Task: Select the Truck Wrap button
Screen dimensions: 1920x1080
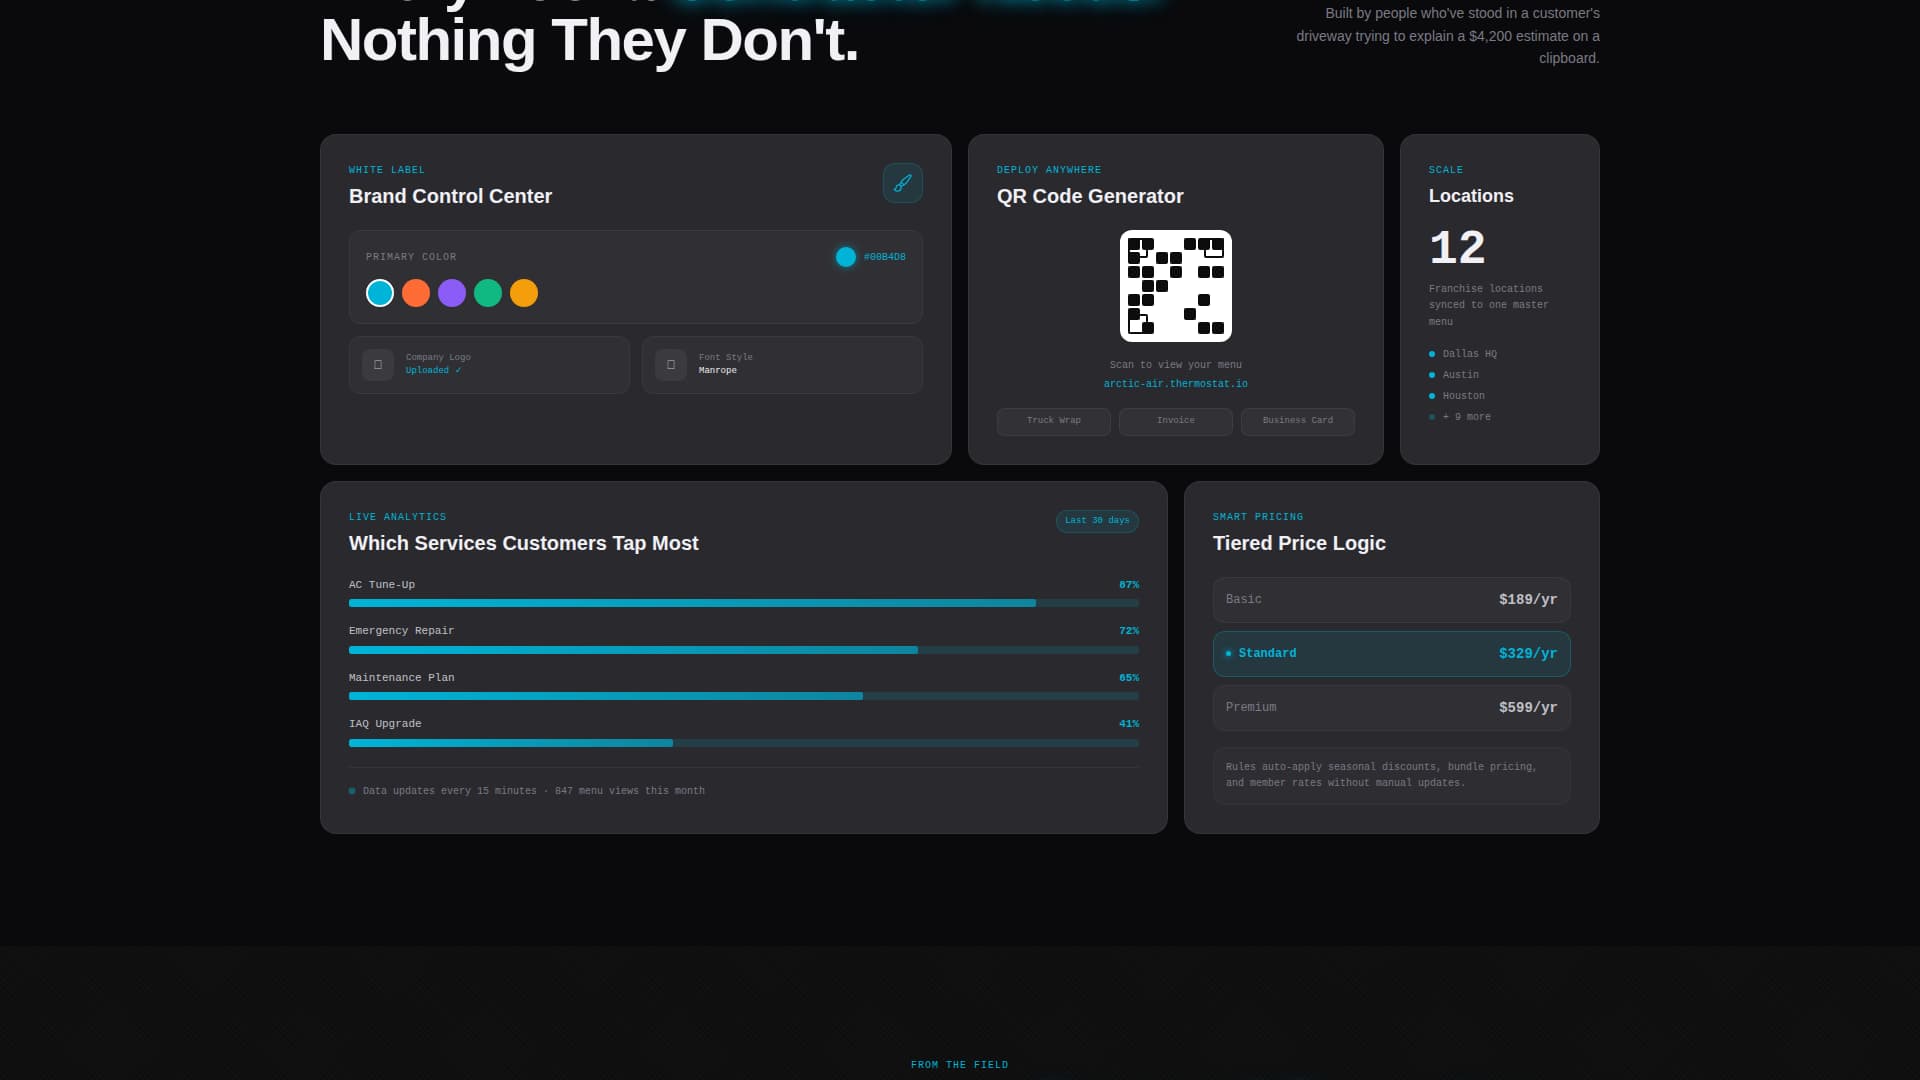Action: [1054, 421]
